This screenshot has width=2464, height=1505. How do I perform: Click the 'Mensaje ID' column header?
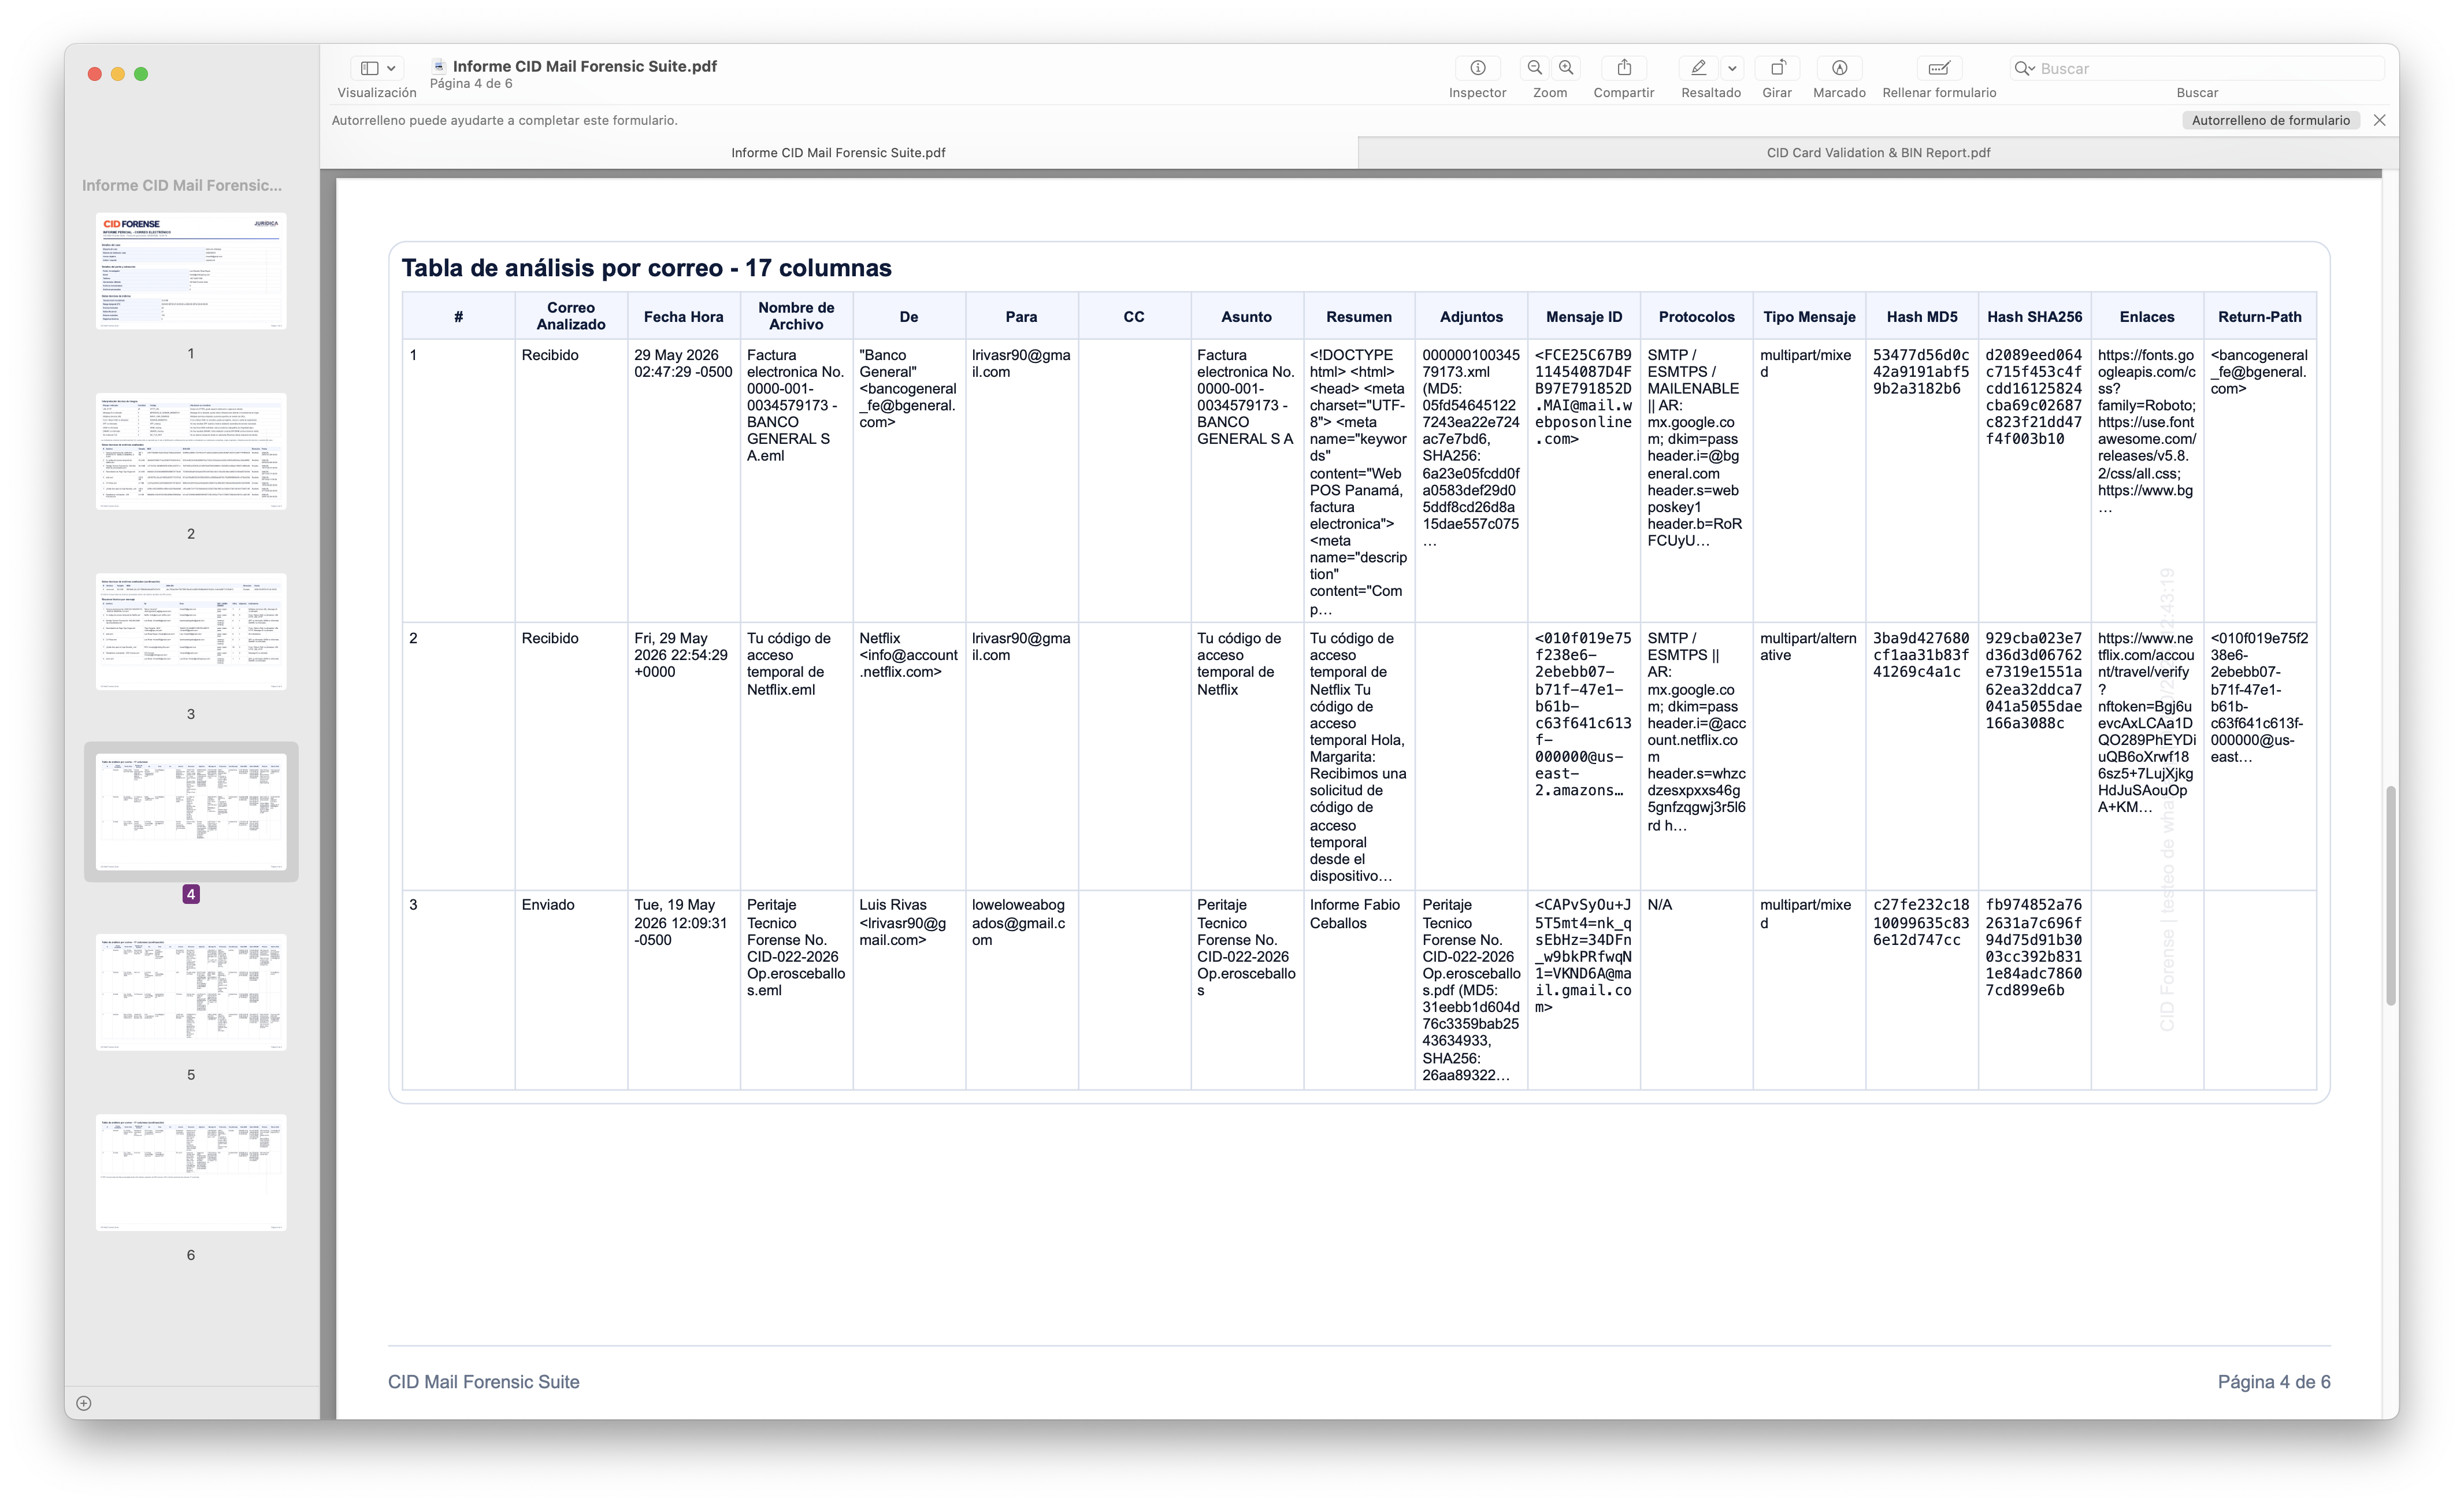(x=1584, y=317)
